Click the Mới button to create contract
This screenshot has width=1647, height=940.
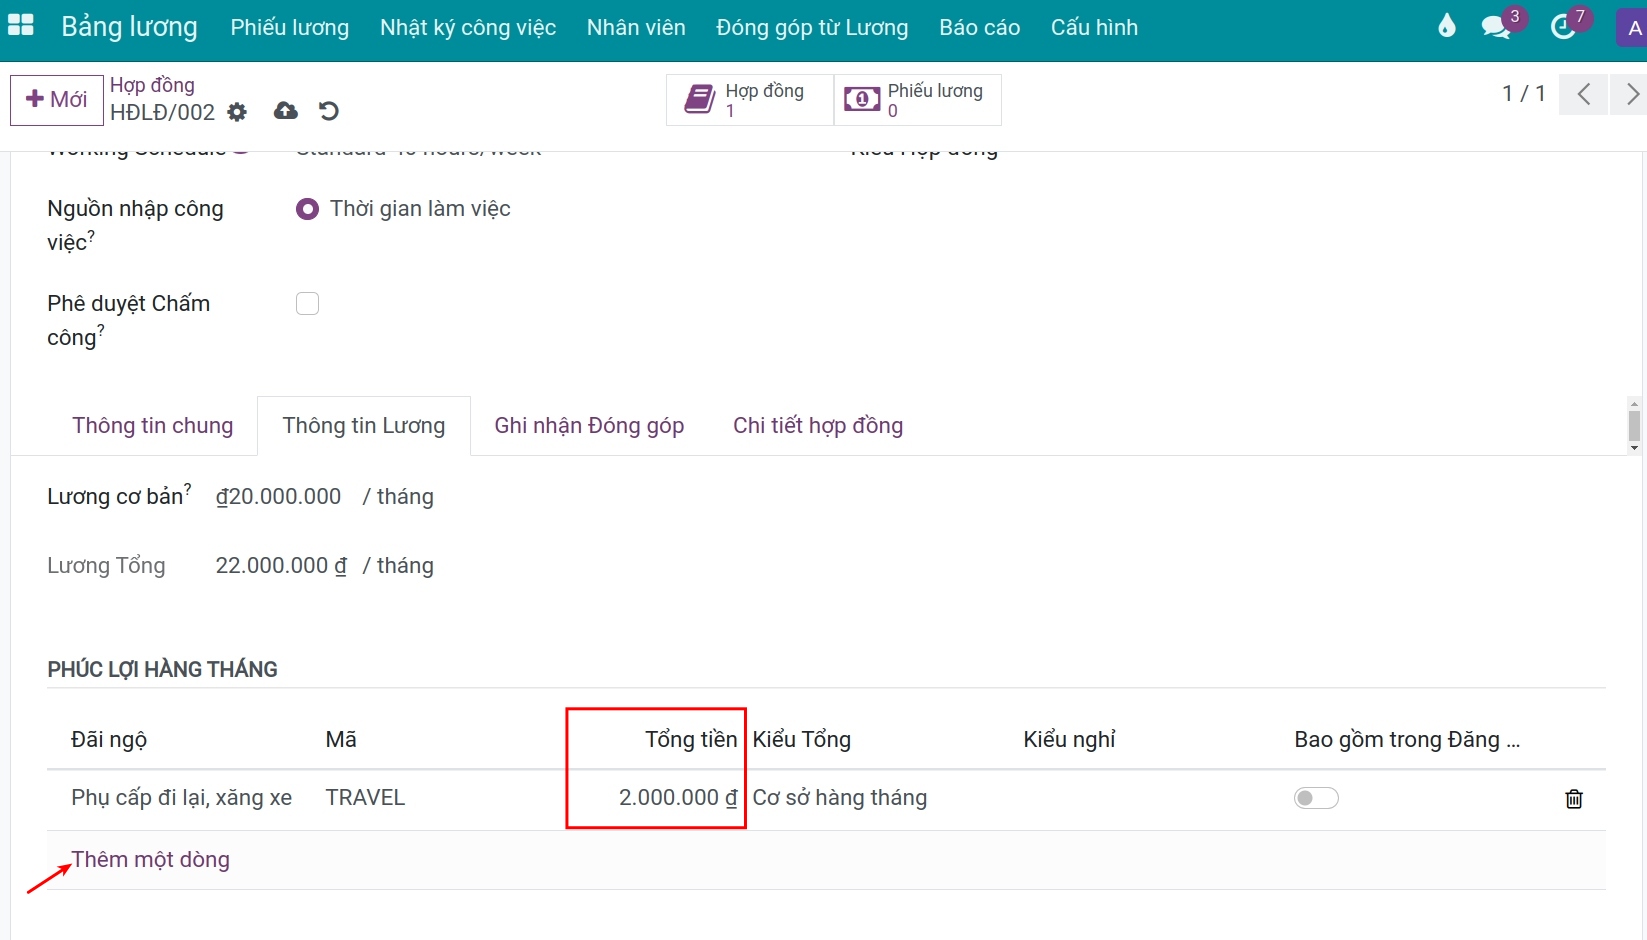[57, 100]
